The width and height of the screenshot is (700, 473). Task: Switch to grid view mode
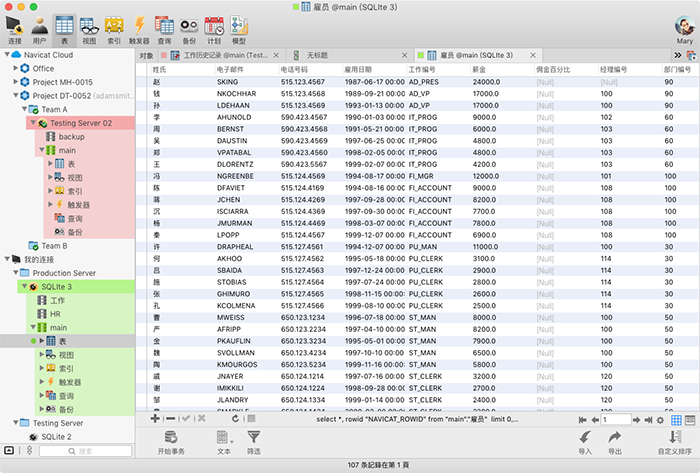point(676,420)
